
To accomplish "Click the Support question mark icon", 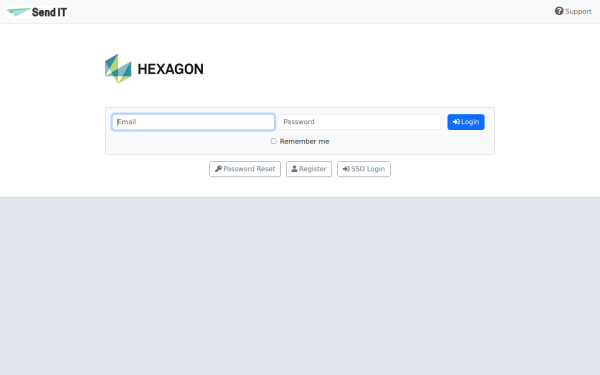I will click(x=559, y=11).
